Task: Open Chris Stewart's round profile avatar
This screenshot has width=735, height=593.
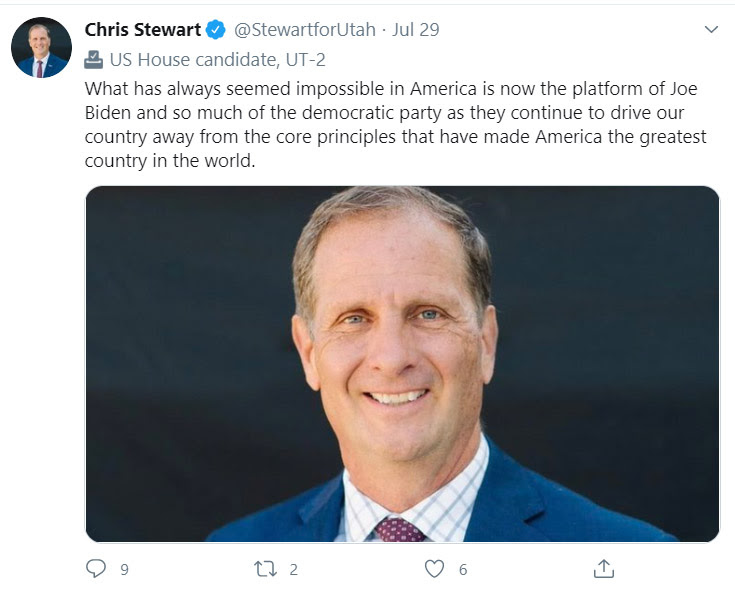Action: (x=41, y=47)
